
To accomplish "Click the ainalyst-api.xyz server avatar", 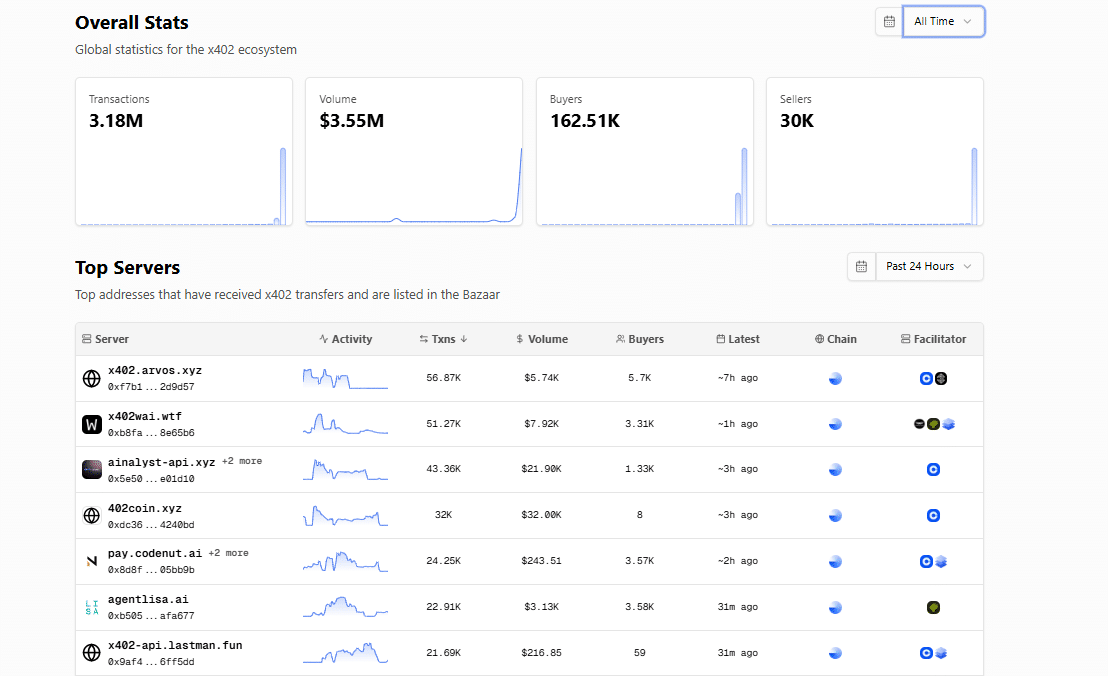I will coord(92,470).
